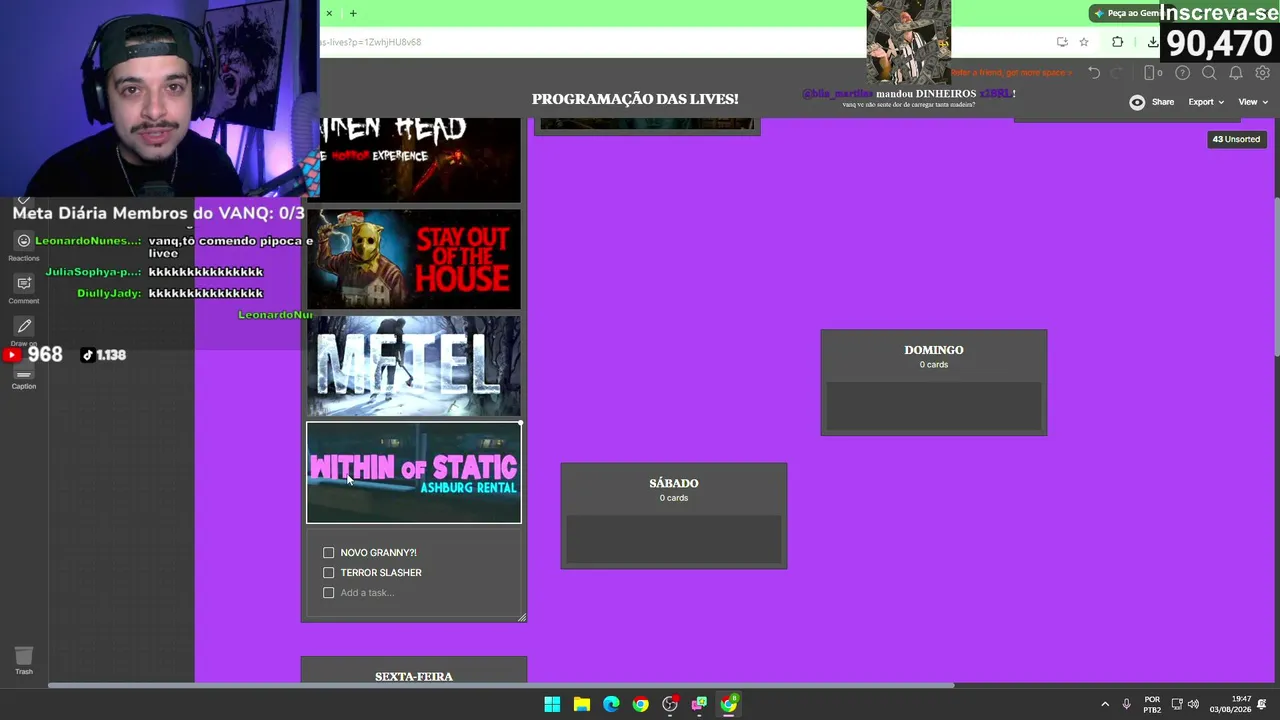Click the vertical scrollbar on the board's right edge
The width and height of the screenshot is (1280, 720).
1277,276
